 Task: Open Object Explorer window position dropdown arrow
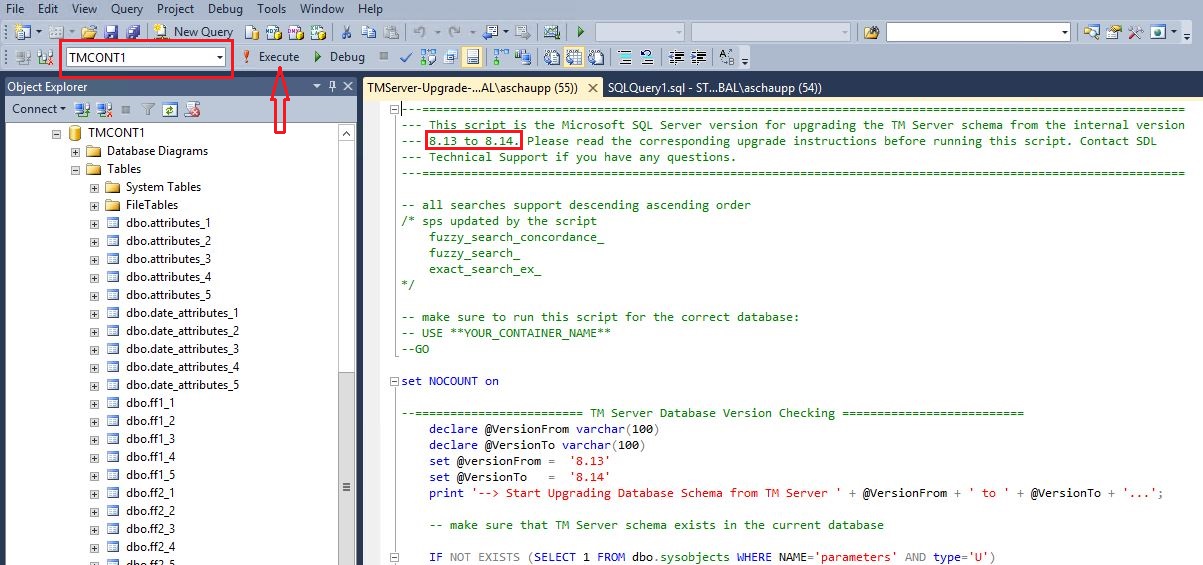pos(319,86)
